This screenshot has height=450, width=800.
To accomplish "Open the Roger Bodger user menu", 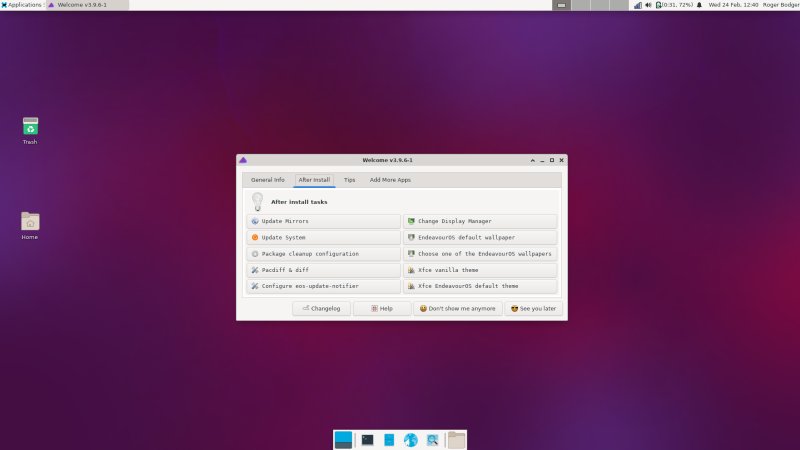I will pos(781,5).
